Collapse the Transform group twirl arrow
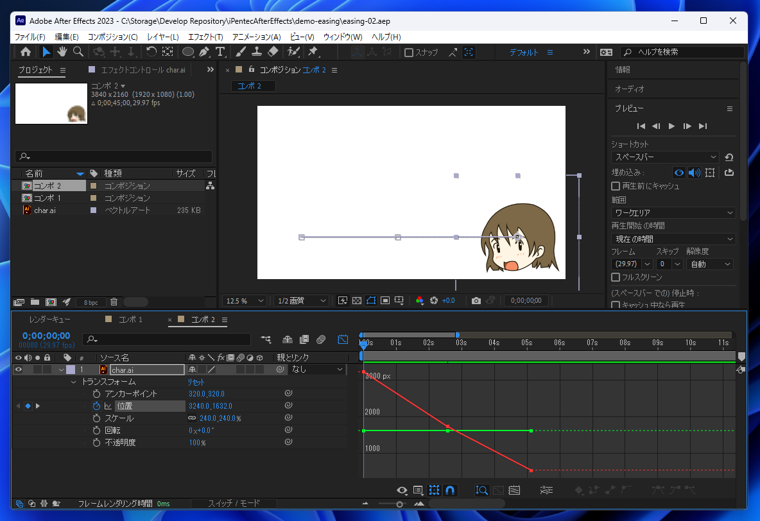760x521 pixels. coord(74,382)
